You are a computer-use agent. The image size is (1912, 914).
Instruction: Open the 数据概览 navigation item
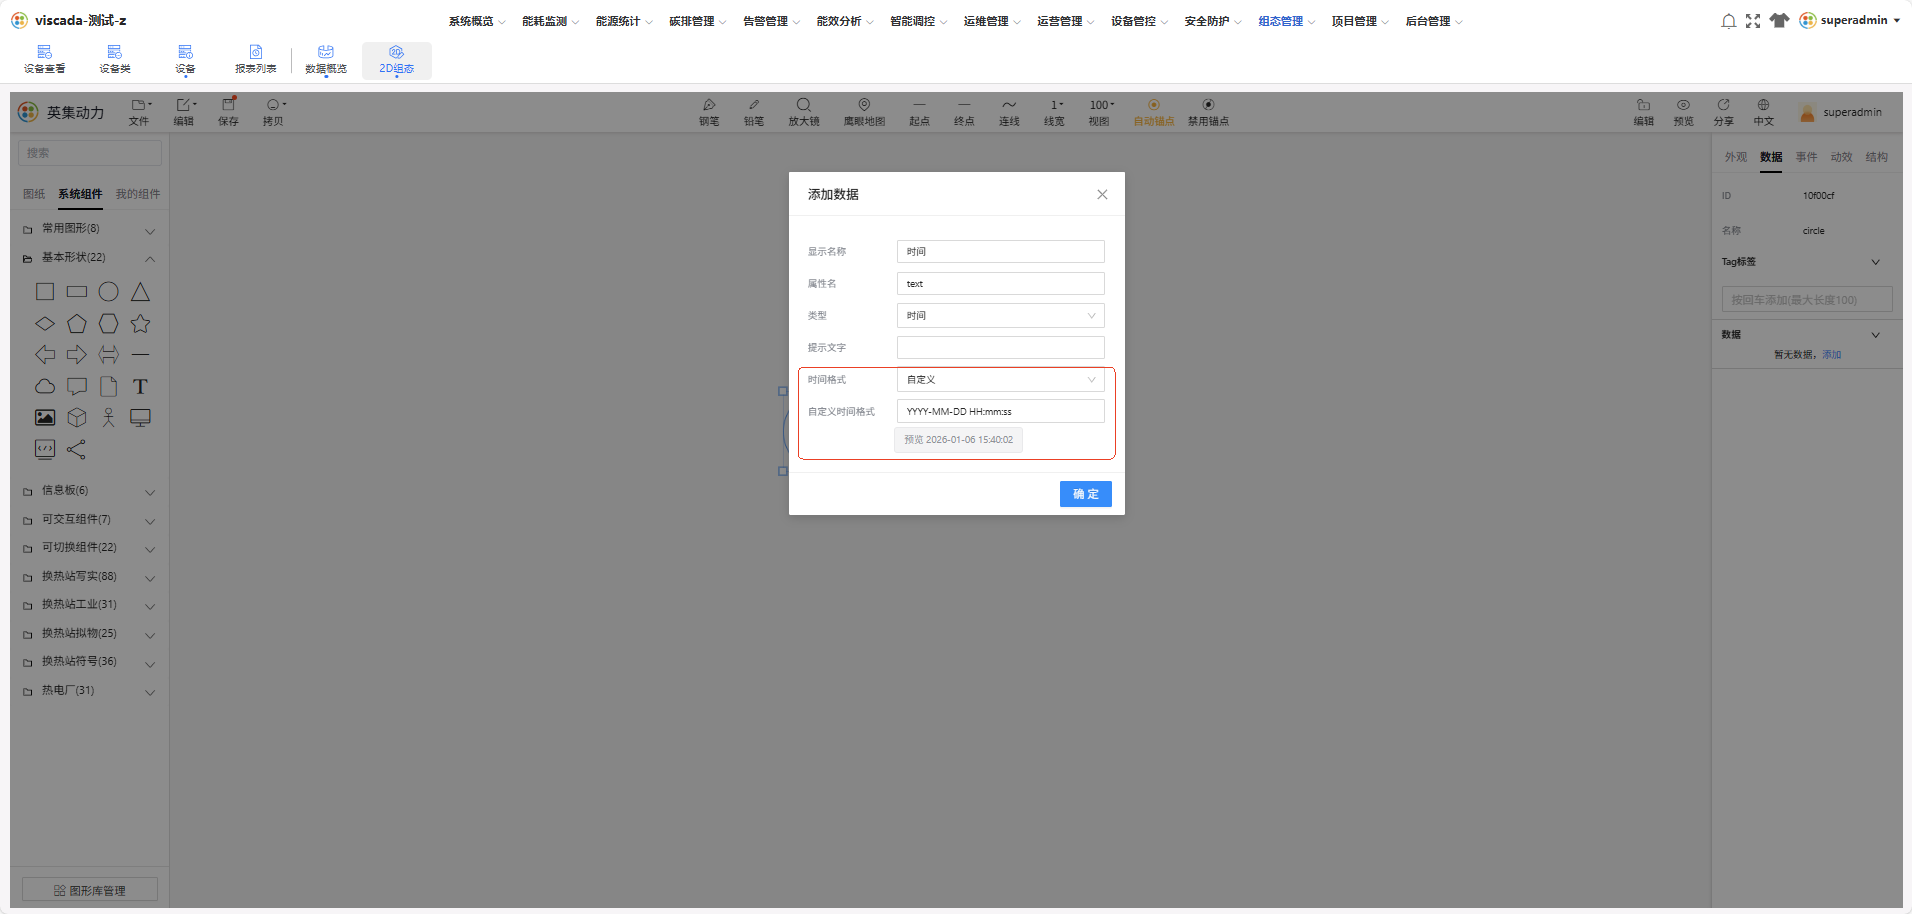click(326, 60)
